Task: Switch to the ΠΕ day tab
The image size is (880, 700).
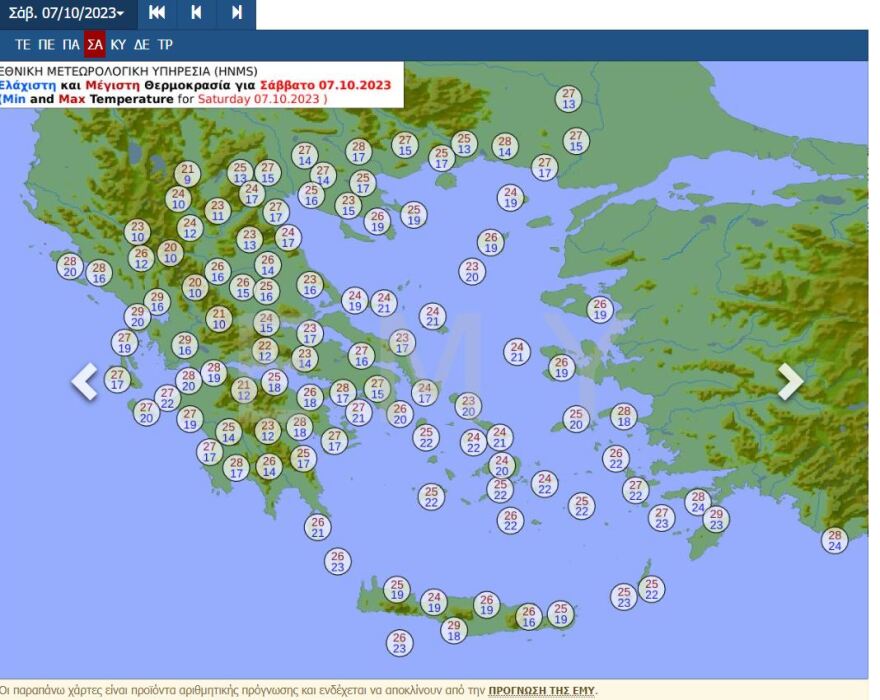Action: click(47, 45)
